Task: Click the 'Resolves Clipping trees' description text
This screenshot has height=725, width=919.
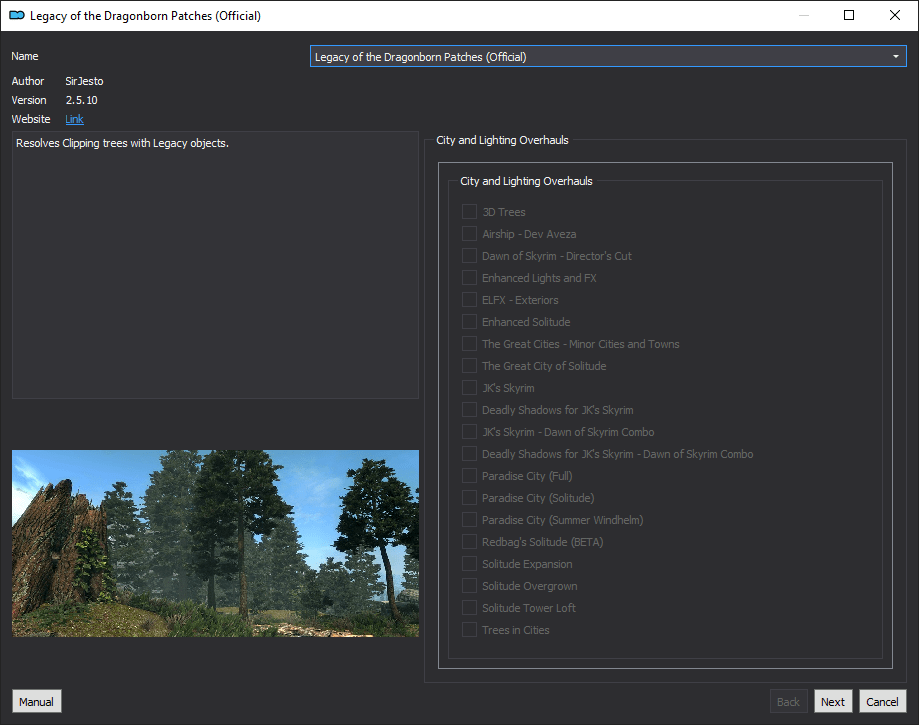Action: (x=122, y=143)
